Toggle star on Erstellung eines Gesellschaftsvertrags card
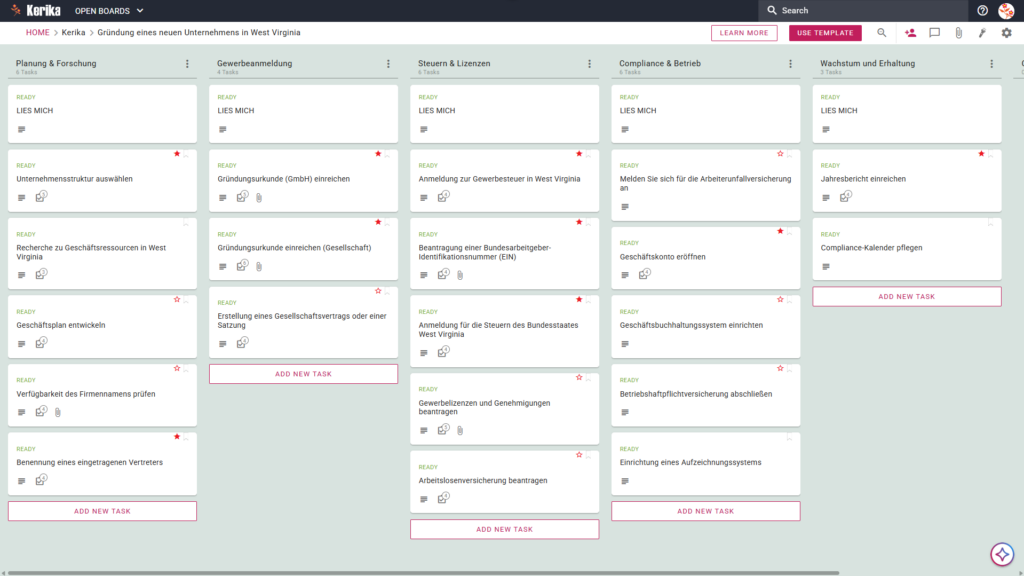This screenshot has width=1024, height=576. [x=378, y=291]
